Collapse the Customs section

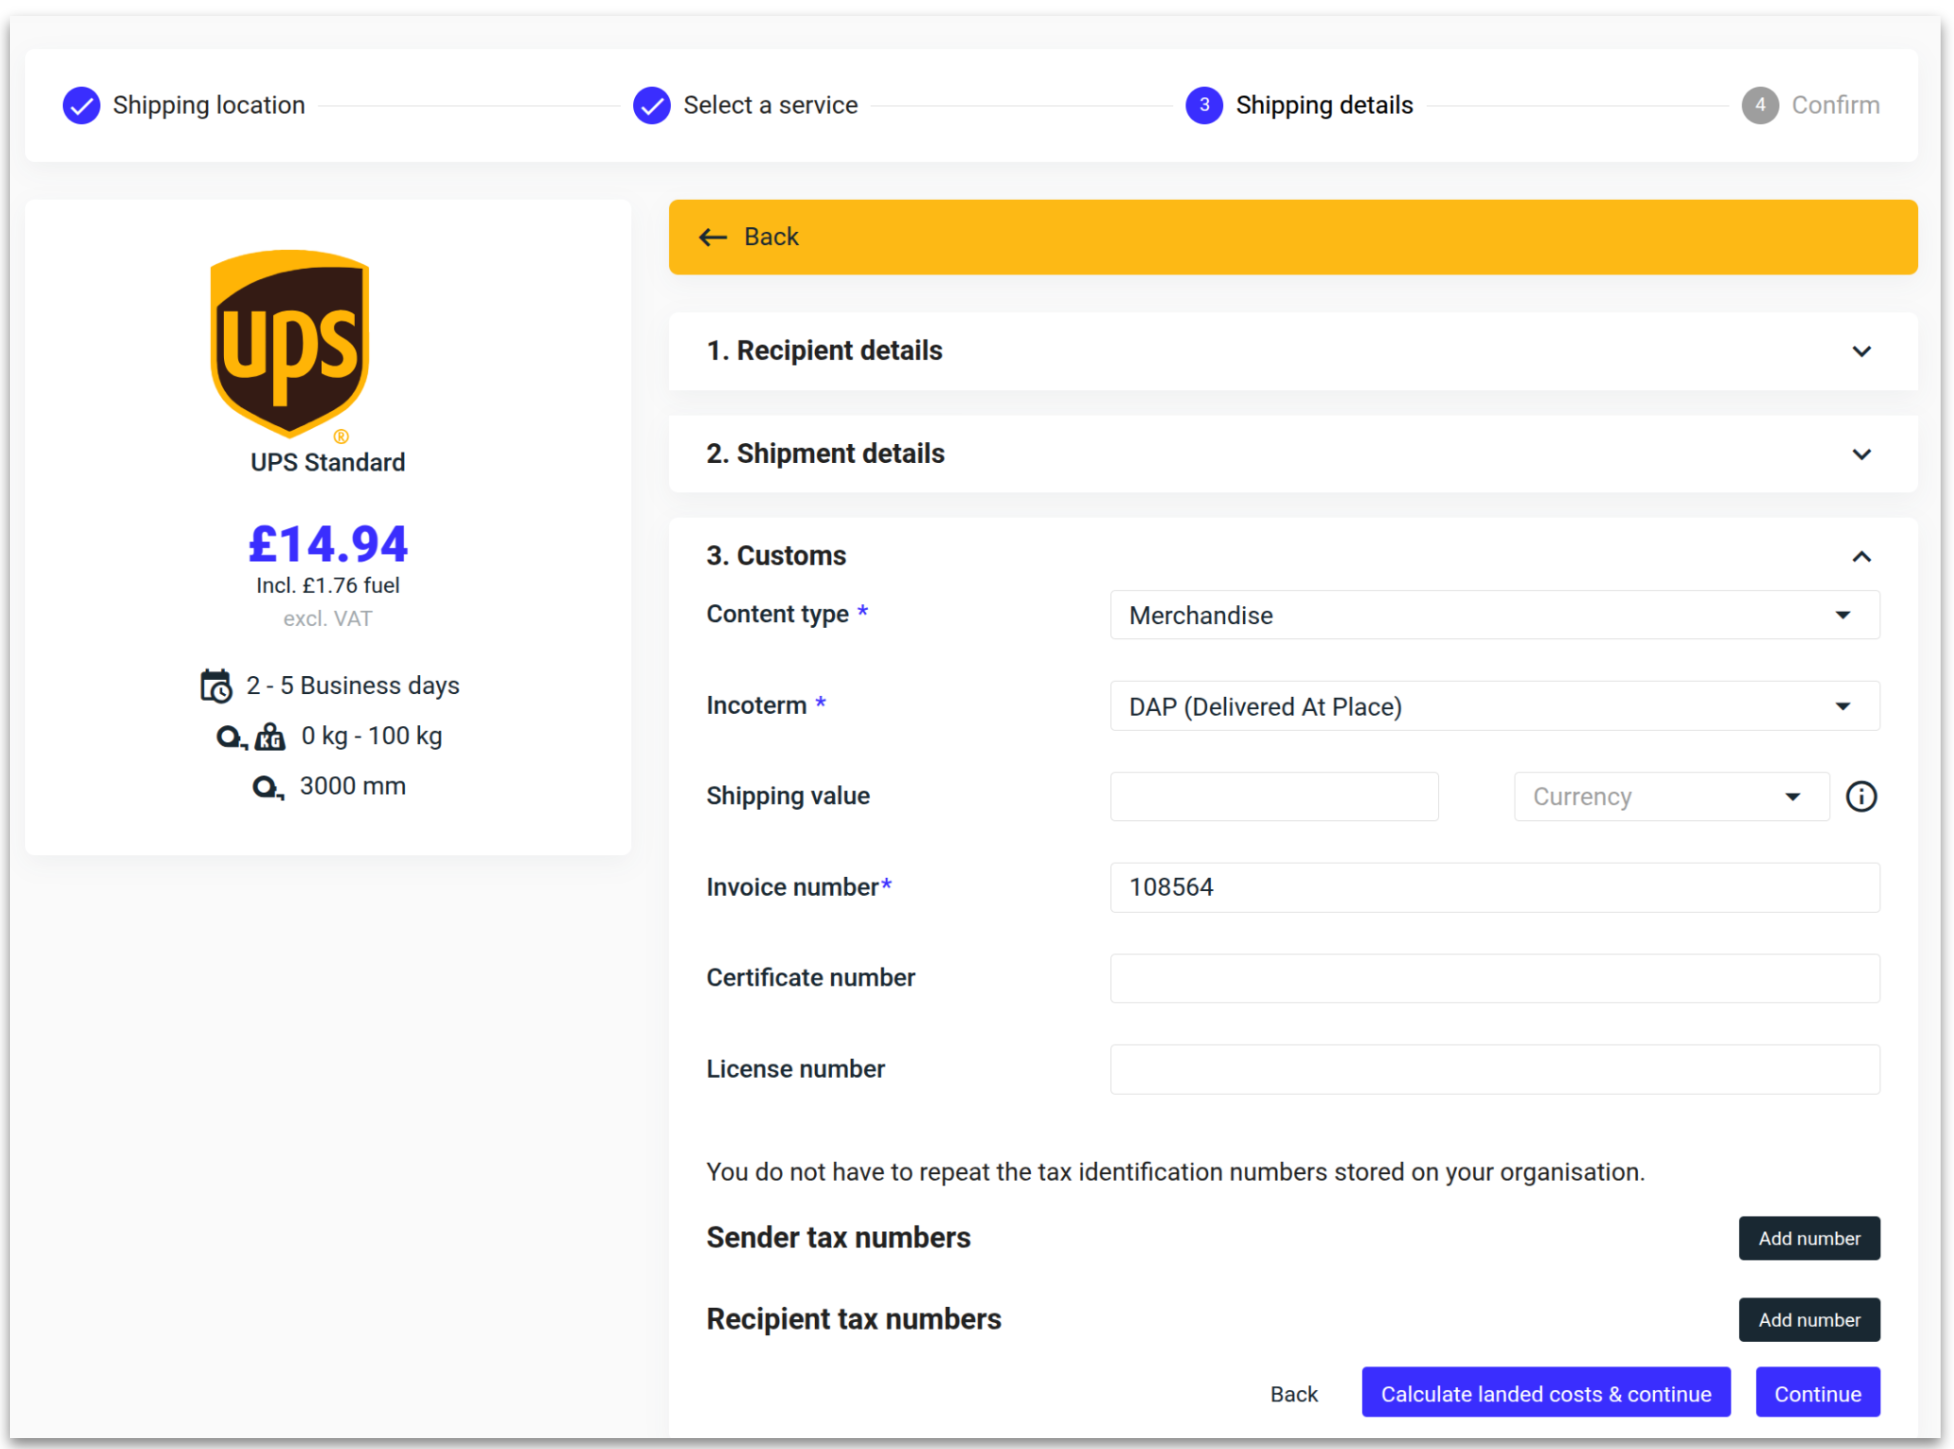click(x=1860, y=556)
